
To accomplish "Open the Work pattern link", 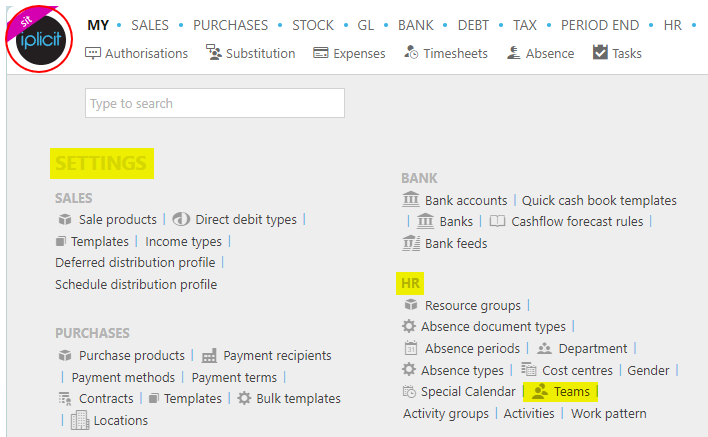I will click(608, 414).
